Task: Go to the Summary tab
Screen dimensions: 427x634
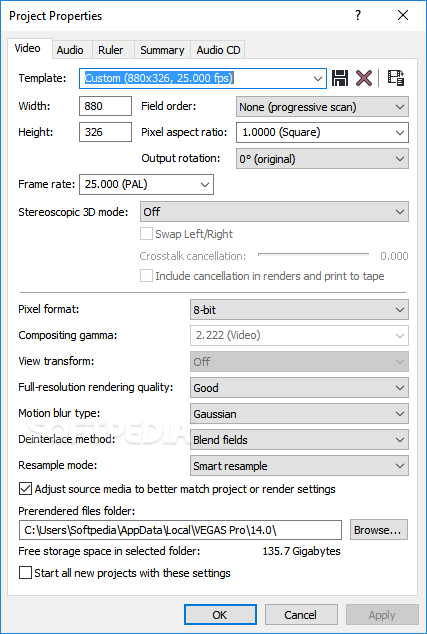Action: [162, 50]
